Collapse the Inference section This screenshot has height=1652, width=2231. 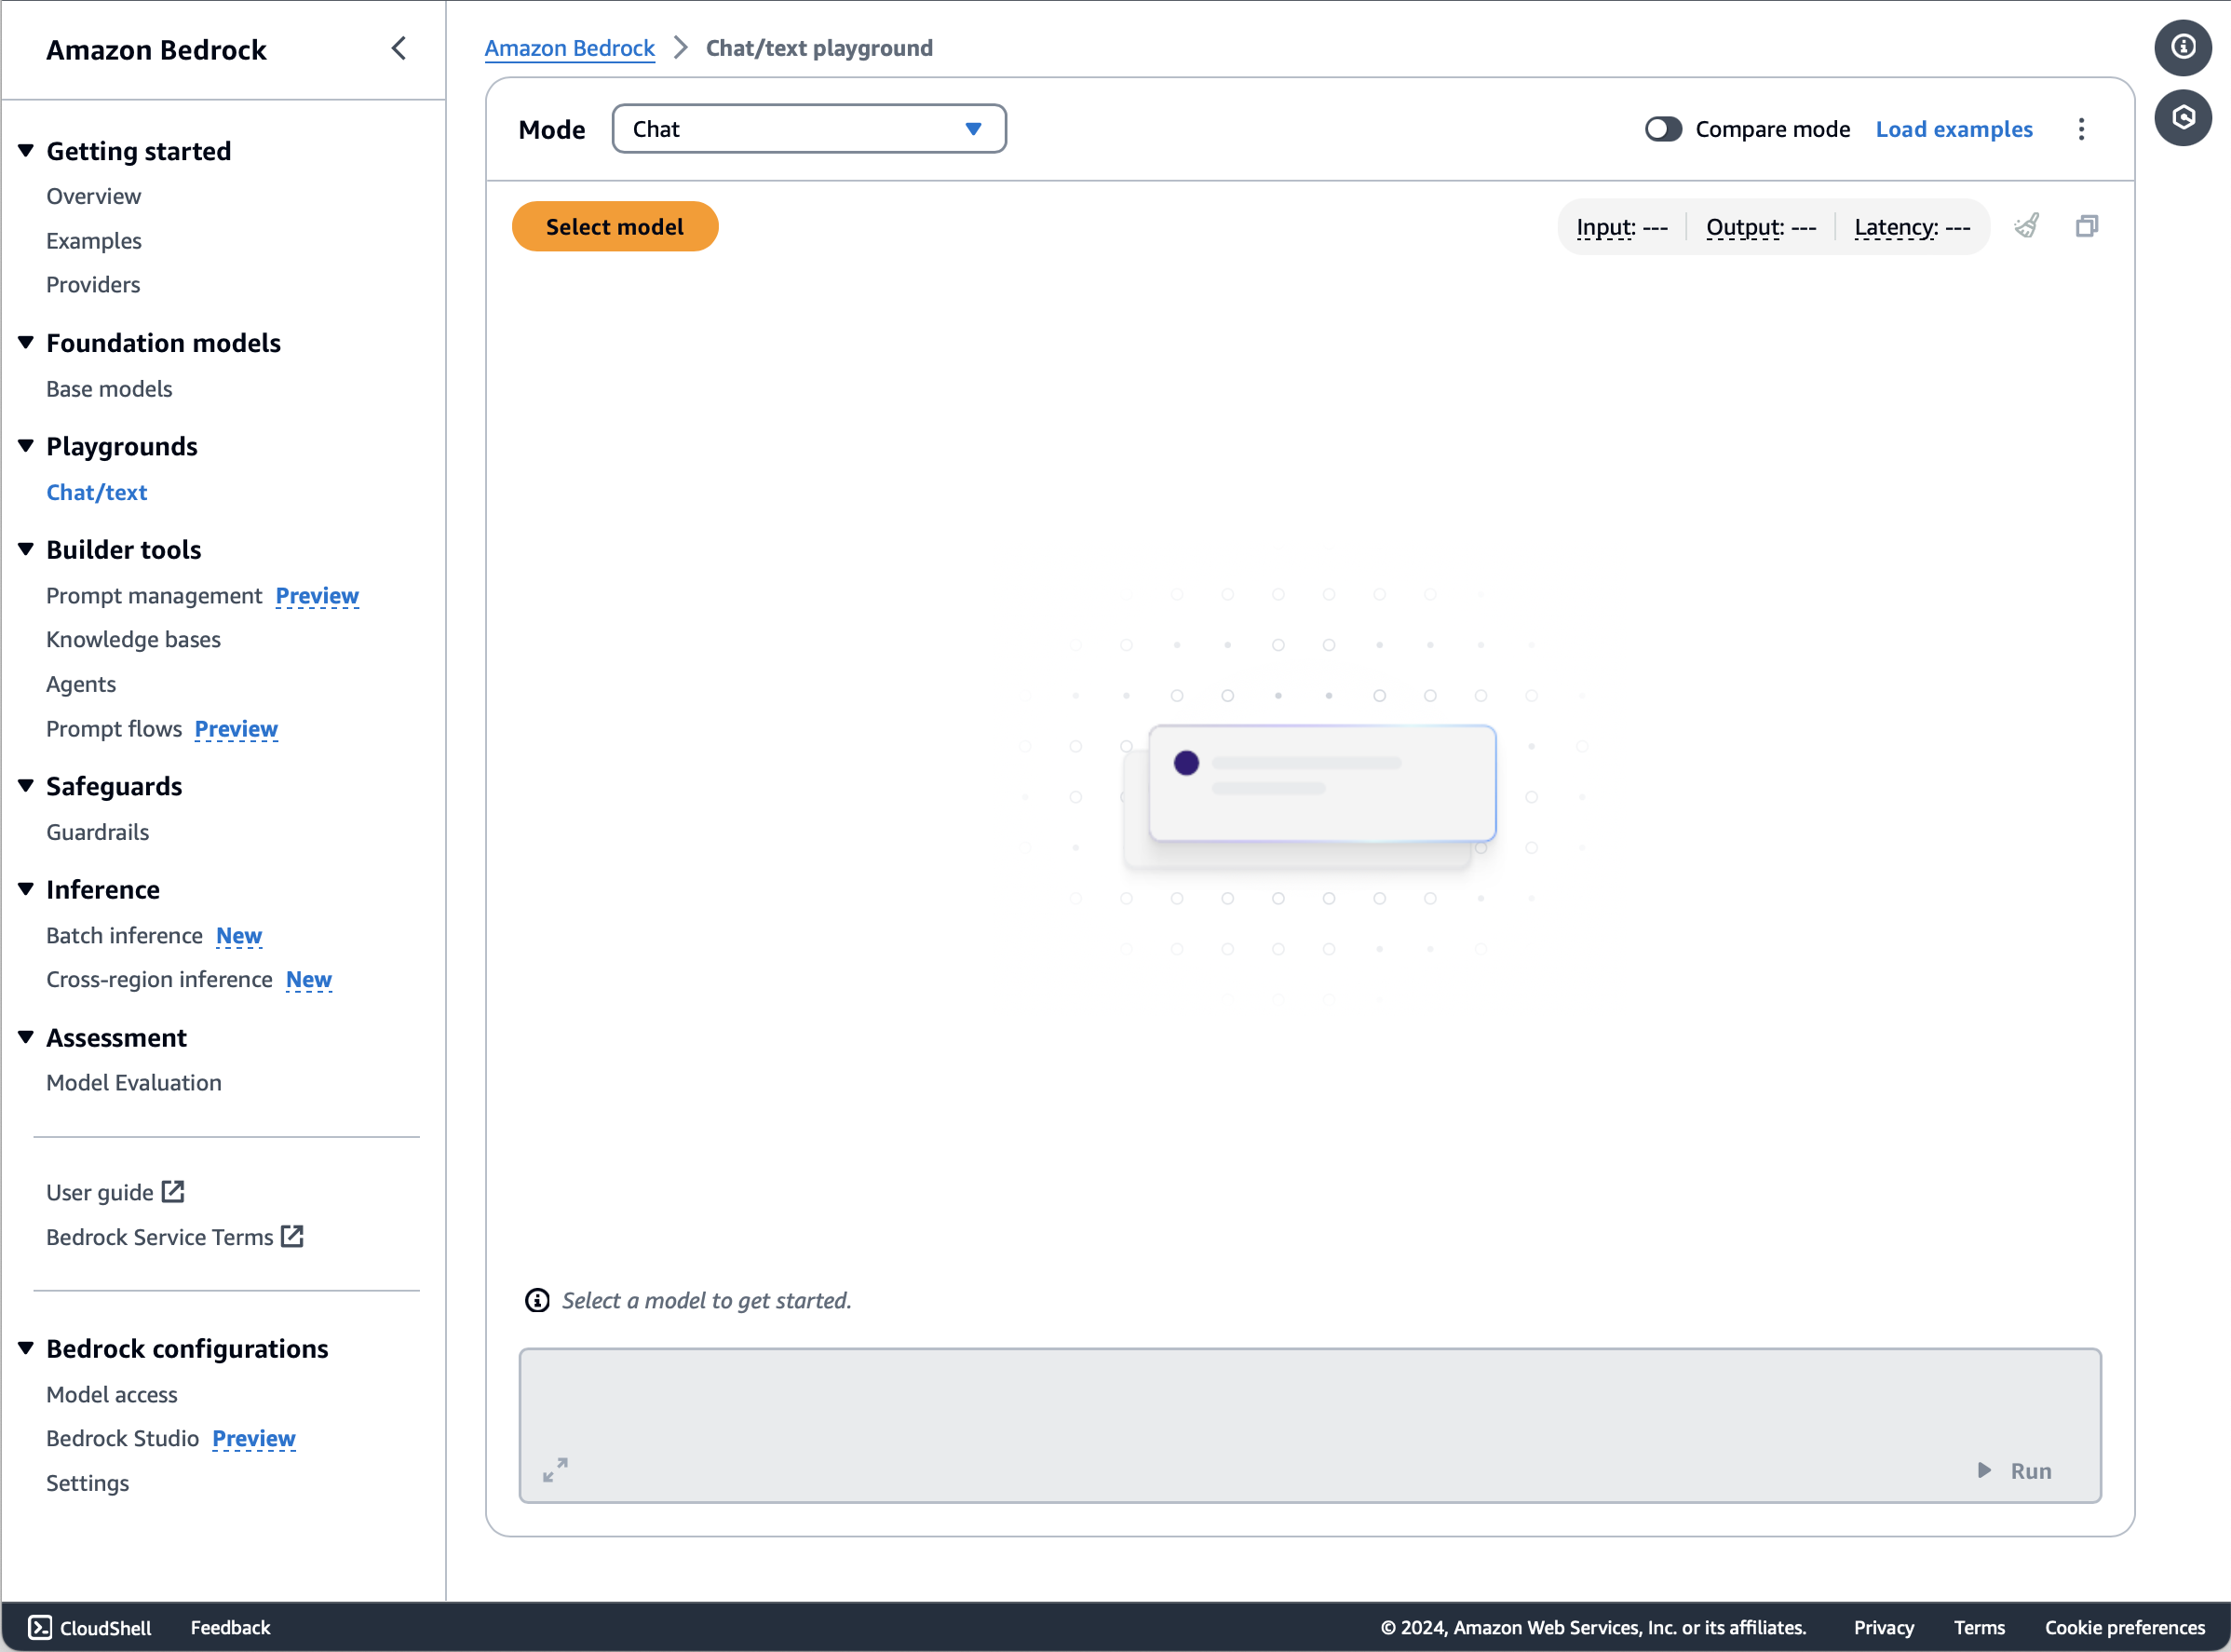point(26,889)
